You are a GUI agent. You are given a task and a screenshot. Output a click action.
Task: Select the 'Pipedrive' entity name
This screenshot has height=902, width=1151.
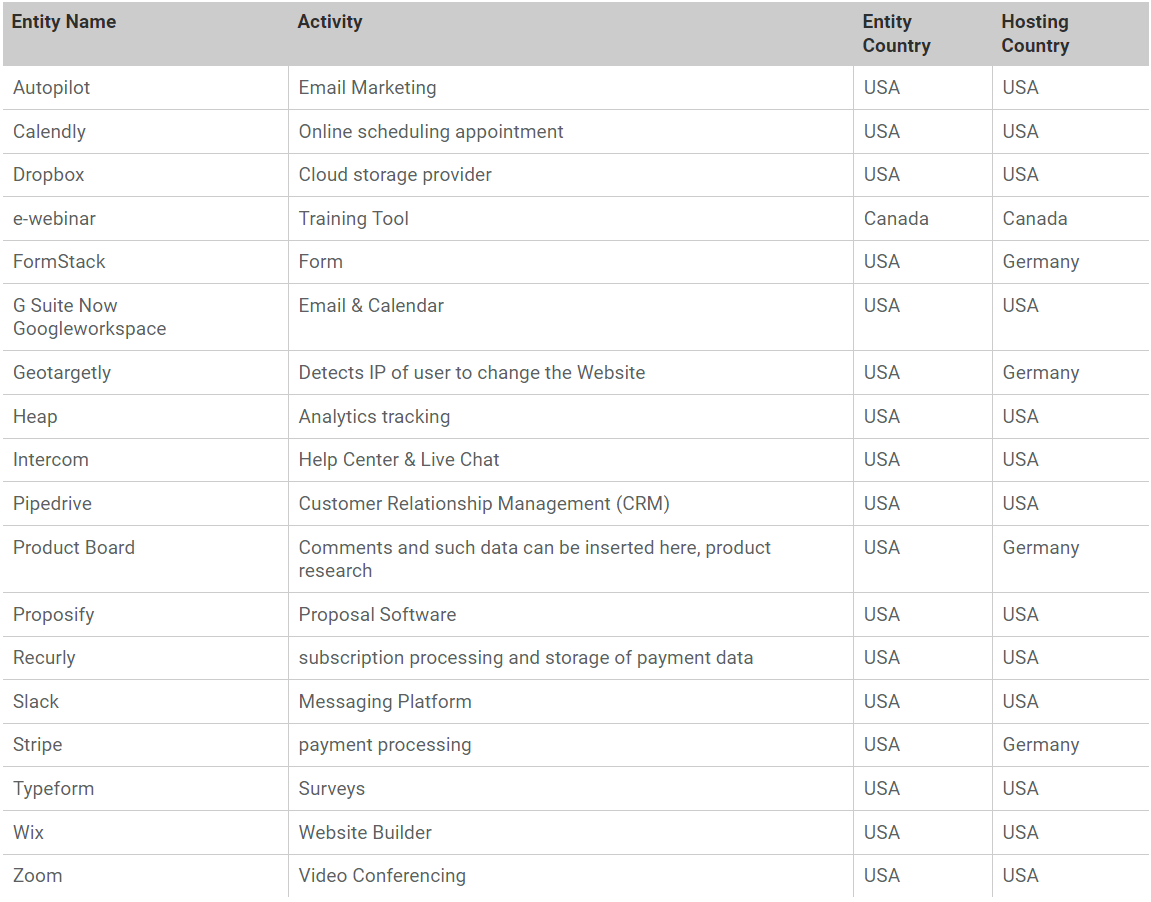[52, 504]
